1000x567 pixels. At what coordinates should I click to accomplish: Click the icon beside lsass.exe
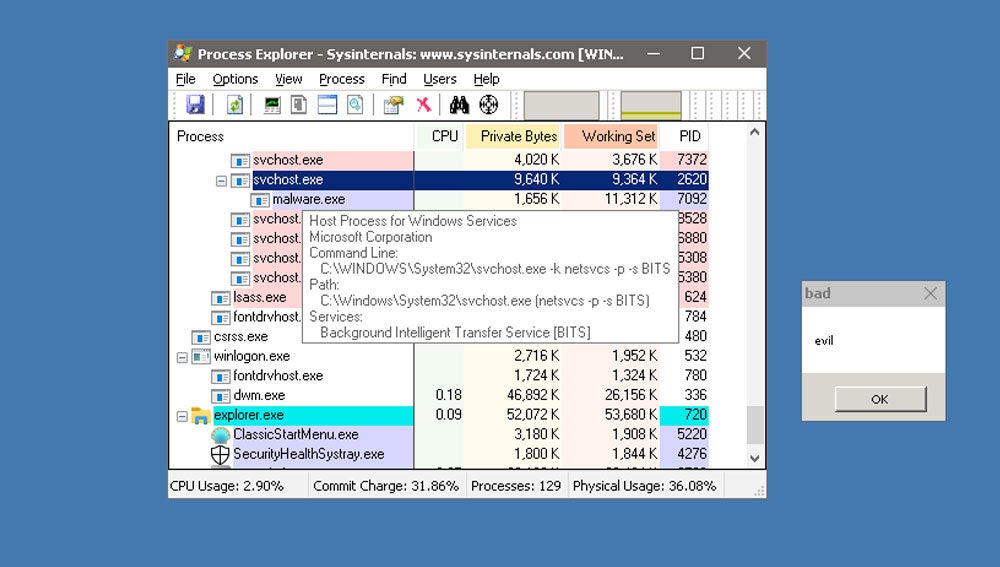pyautogui.click(x=221, y=298)
